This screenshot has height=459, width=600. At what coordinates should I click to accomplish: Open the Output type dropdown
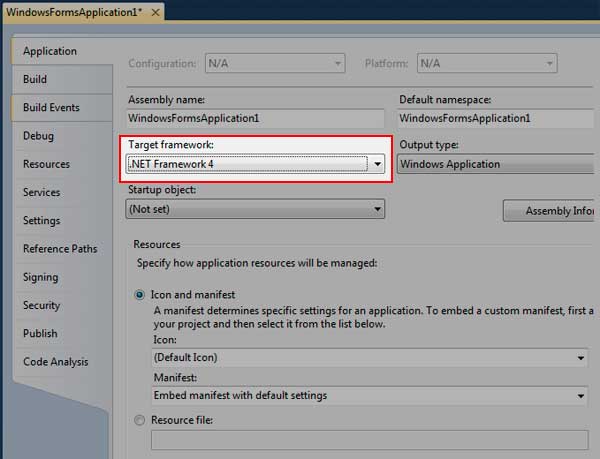point(496,164)
